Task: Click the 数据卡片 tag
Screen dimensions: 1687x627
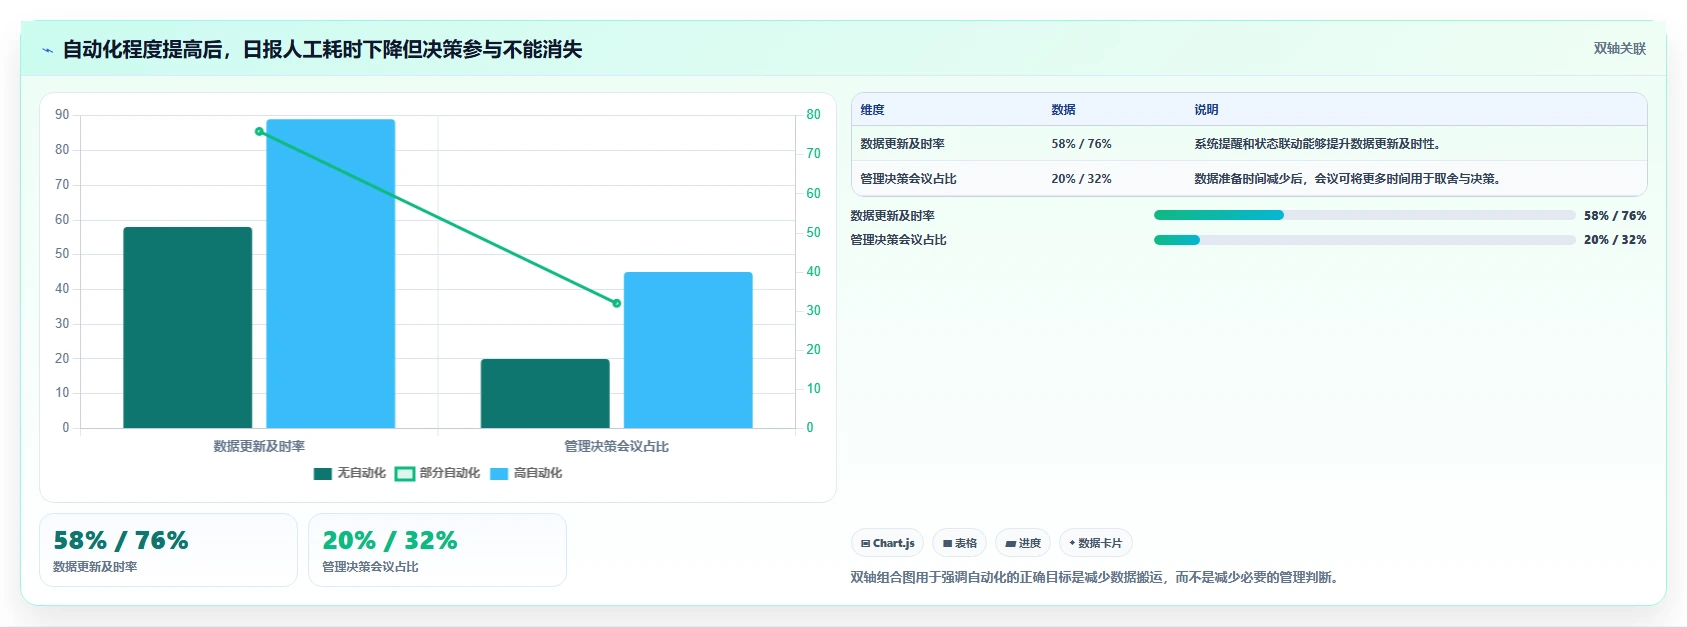Action: point(1095,543)
